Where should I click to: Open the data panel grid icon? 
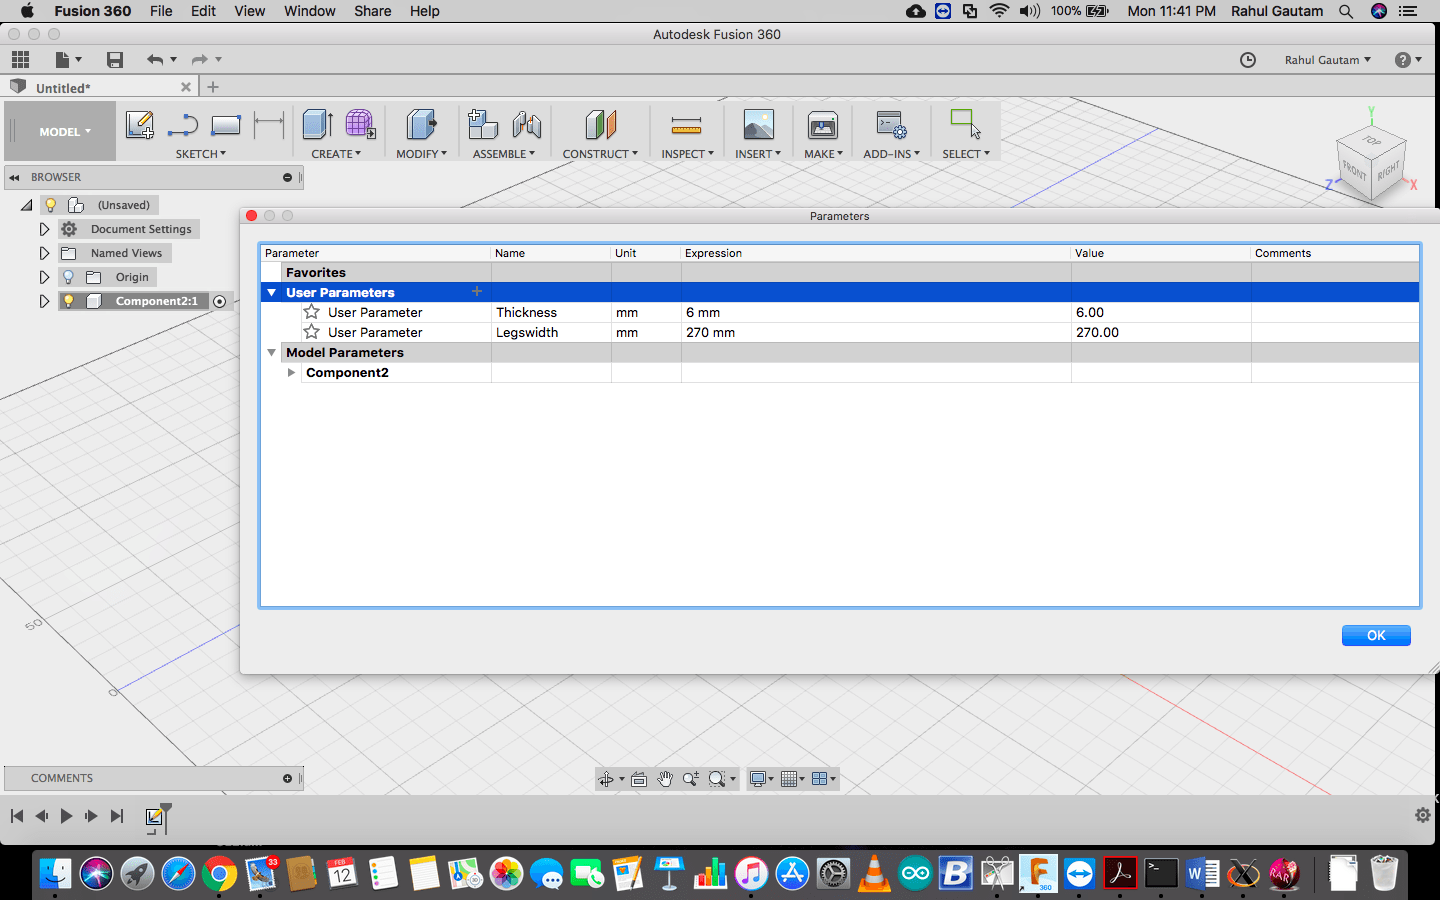tap(20, 60)
